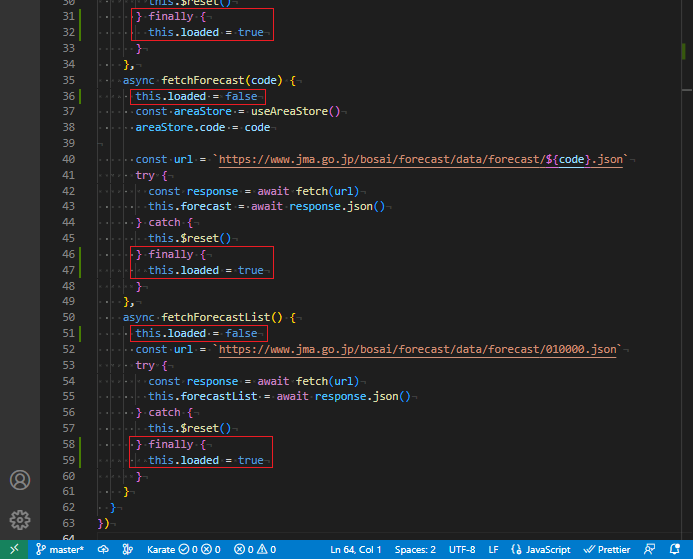Change indentation via Spaces: 2
This screenshot has width=693, height=559.
(x=415, y=549)
